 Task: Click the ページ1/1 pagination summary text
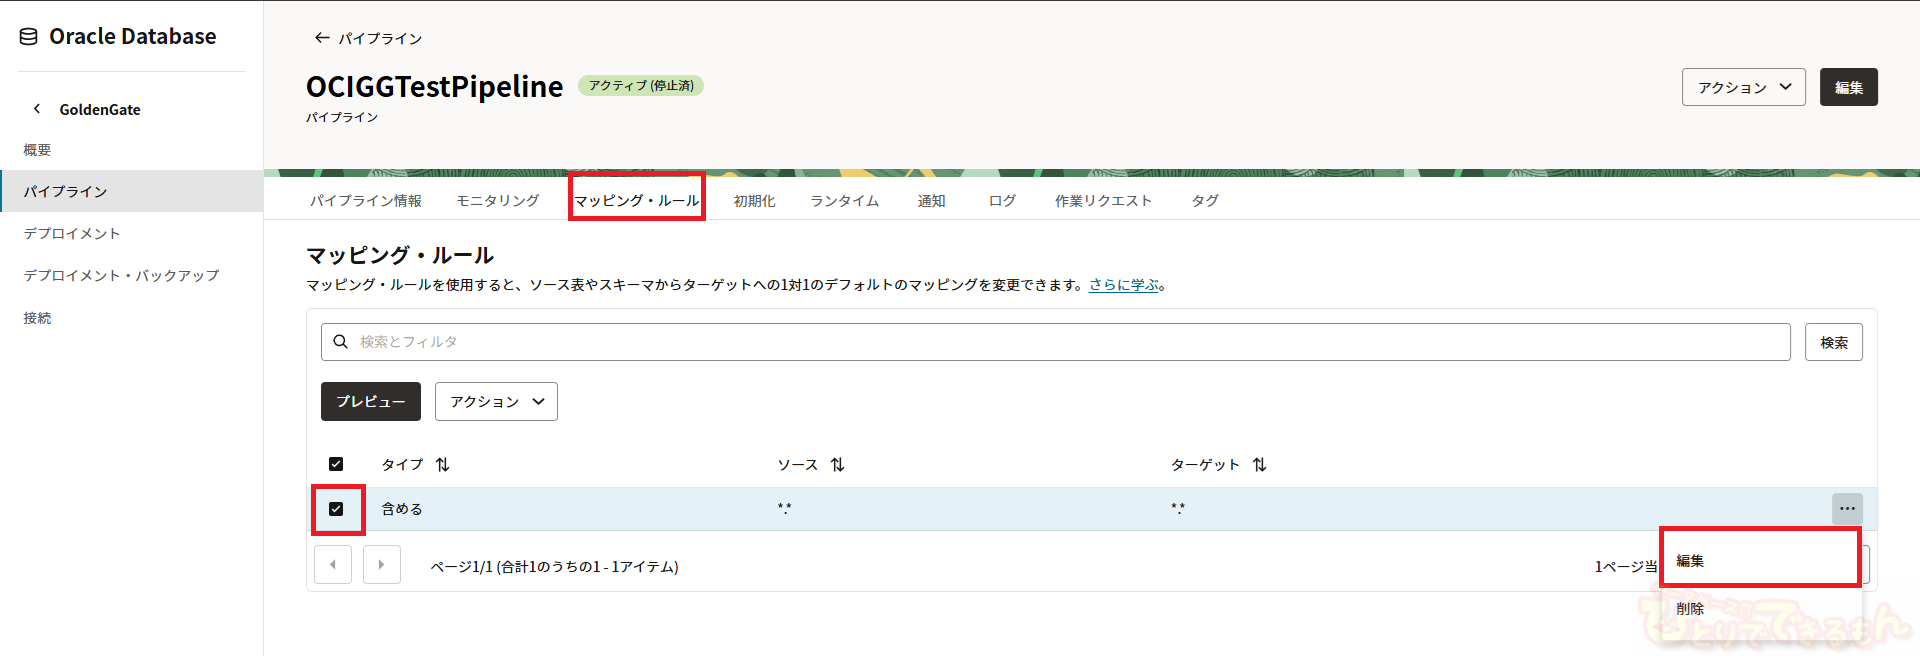(554, 566)
